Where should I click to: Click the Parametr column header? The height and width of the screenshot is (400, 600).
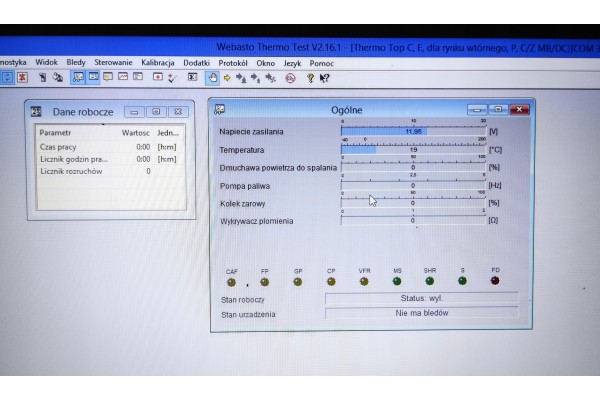(x=55, y=133)
